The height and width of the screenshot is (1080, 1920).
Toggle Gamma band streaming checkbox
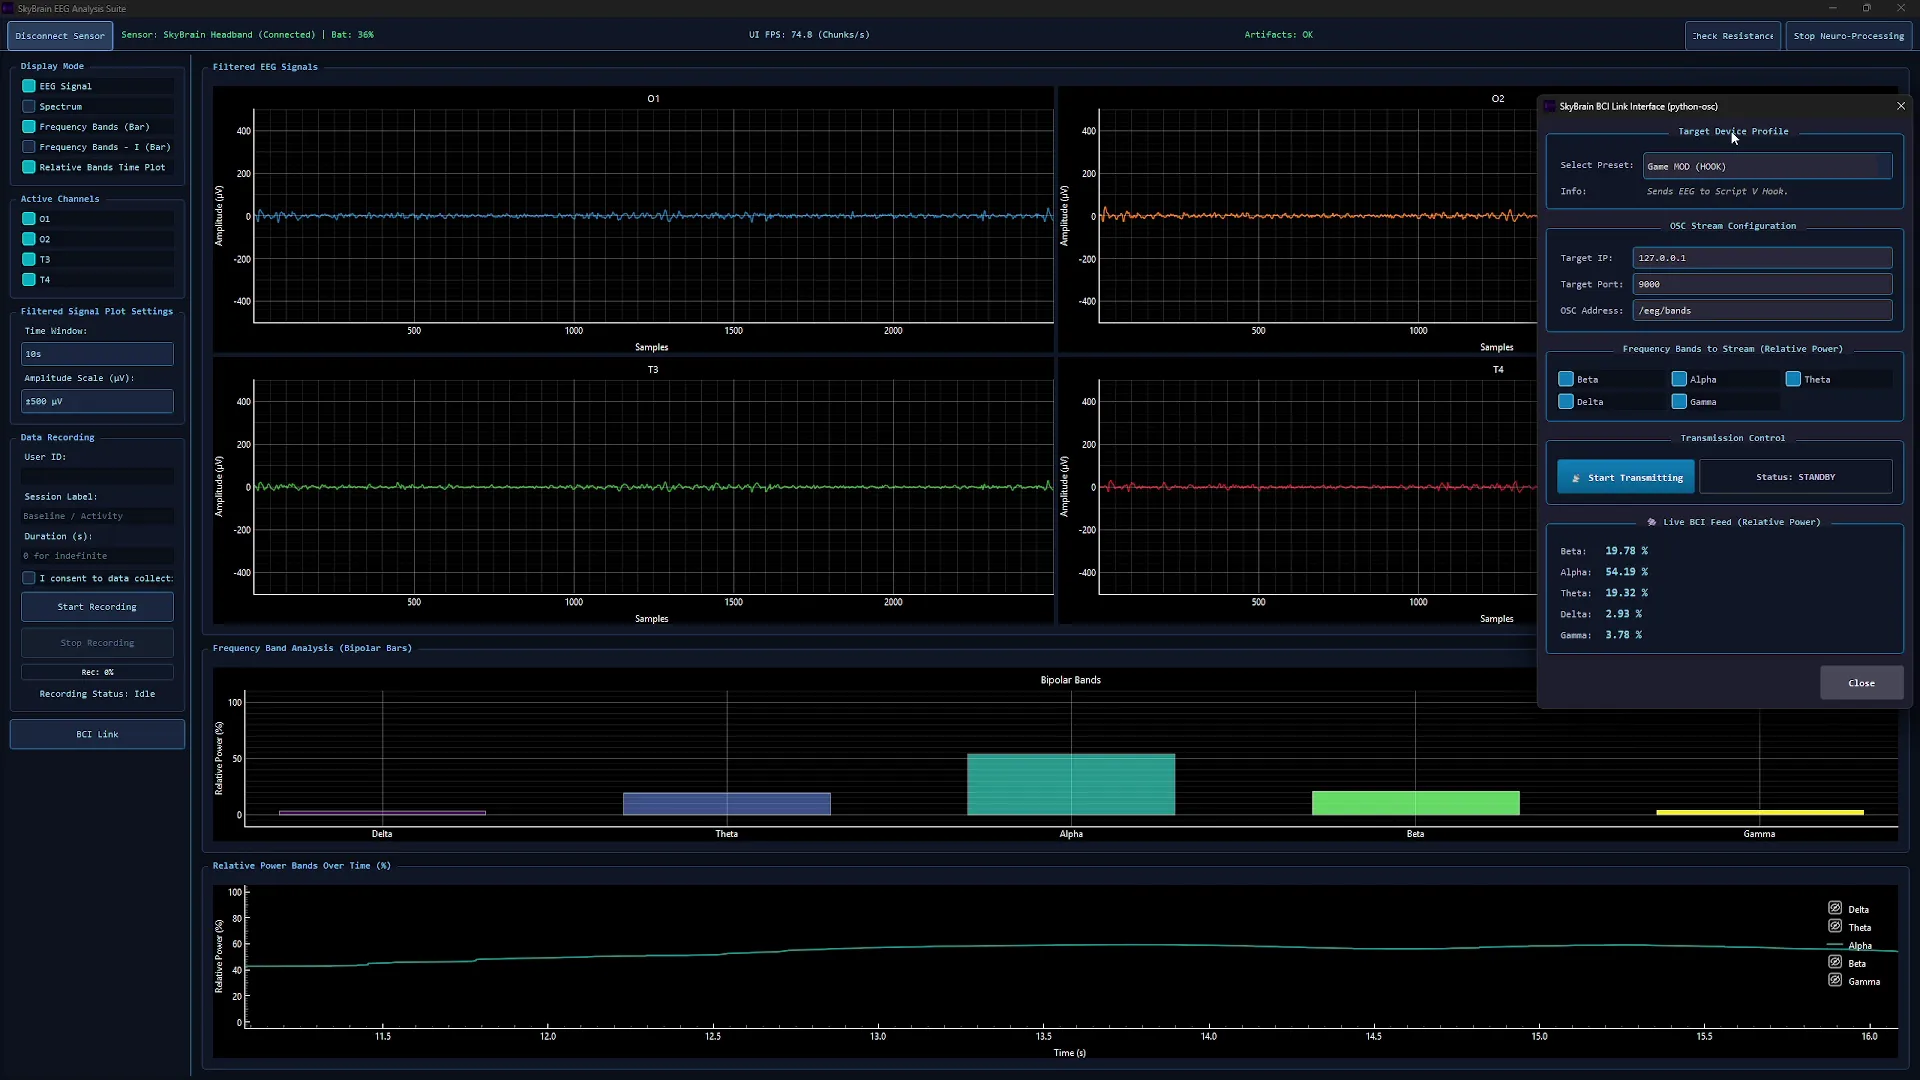coord(1679,402)
